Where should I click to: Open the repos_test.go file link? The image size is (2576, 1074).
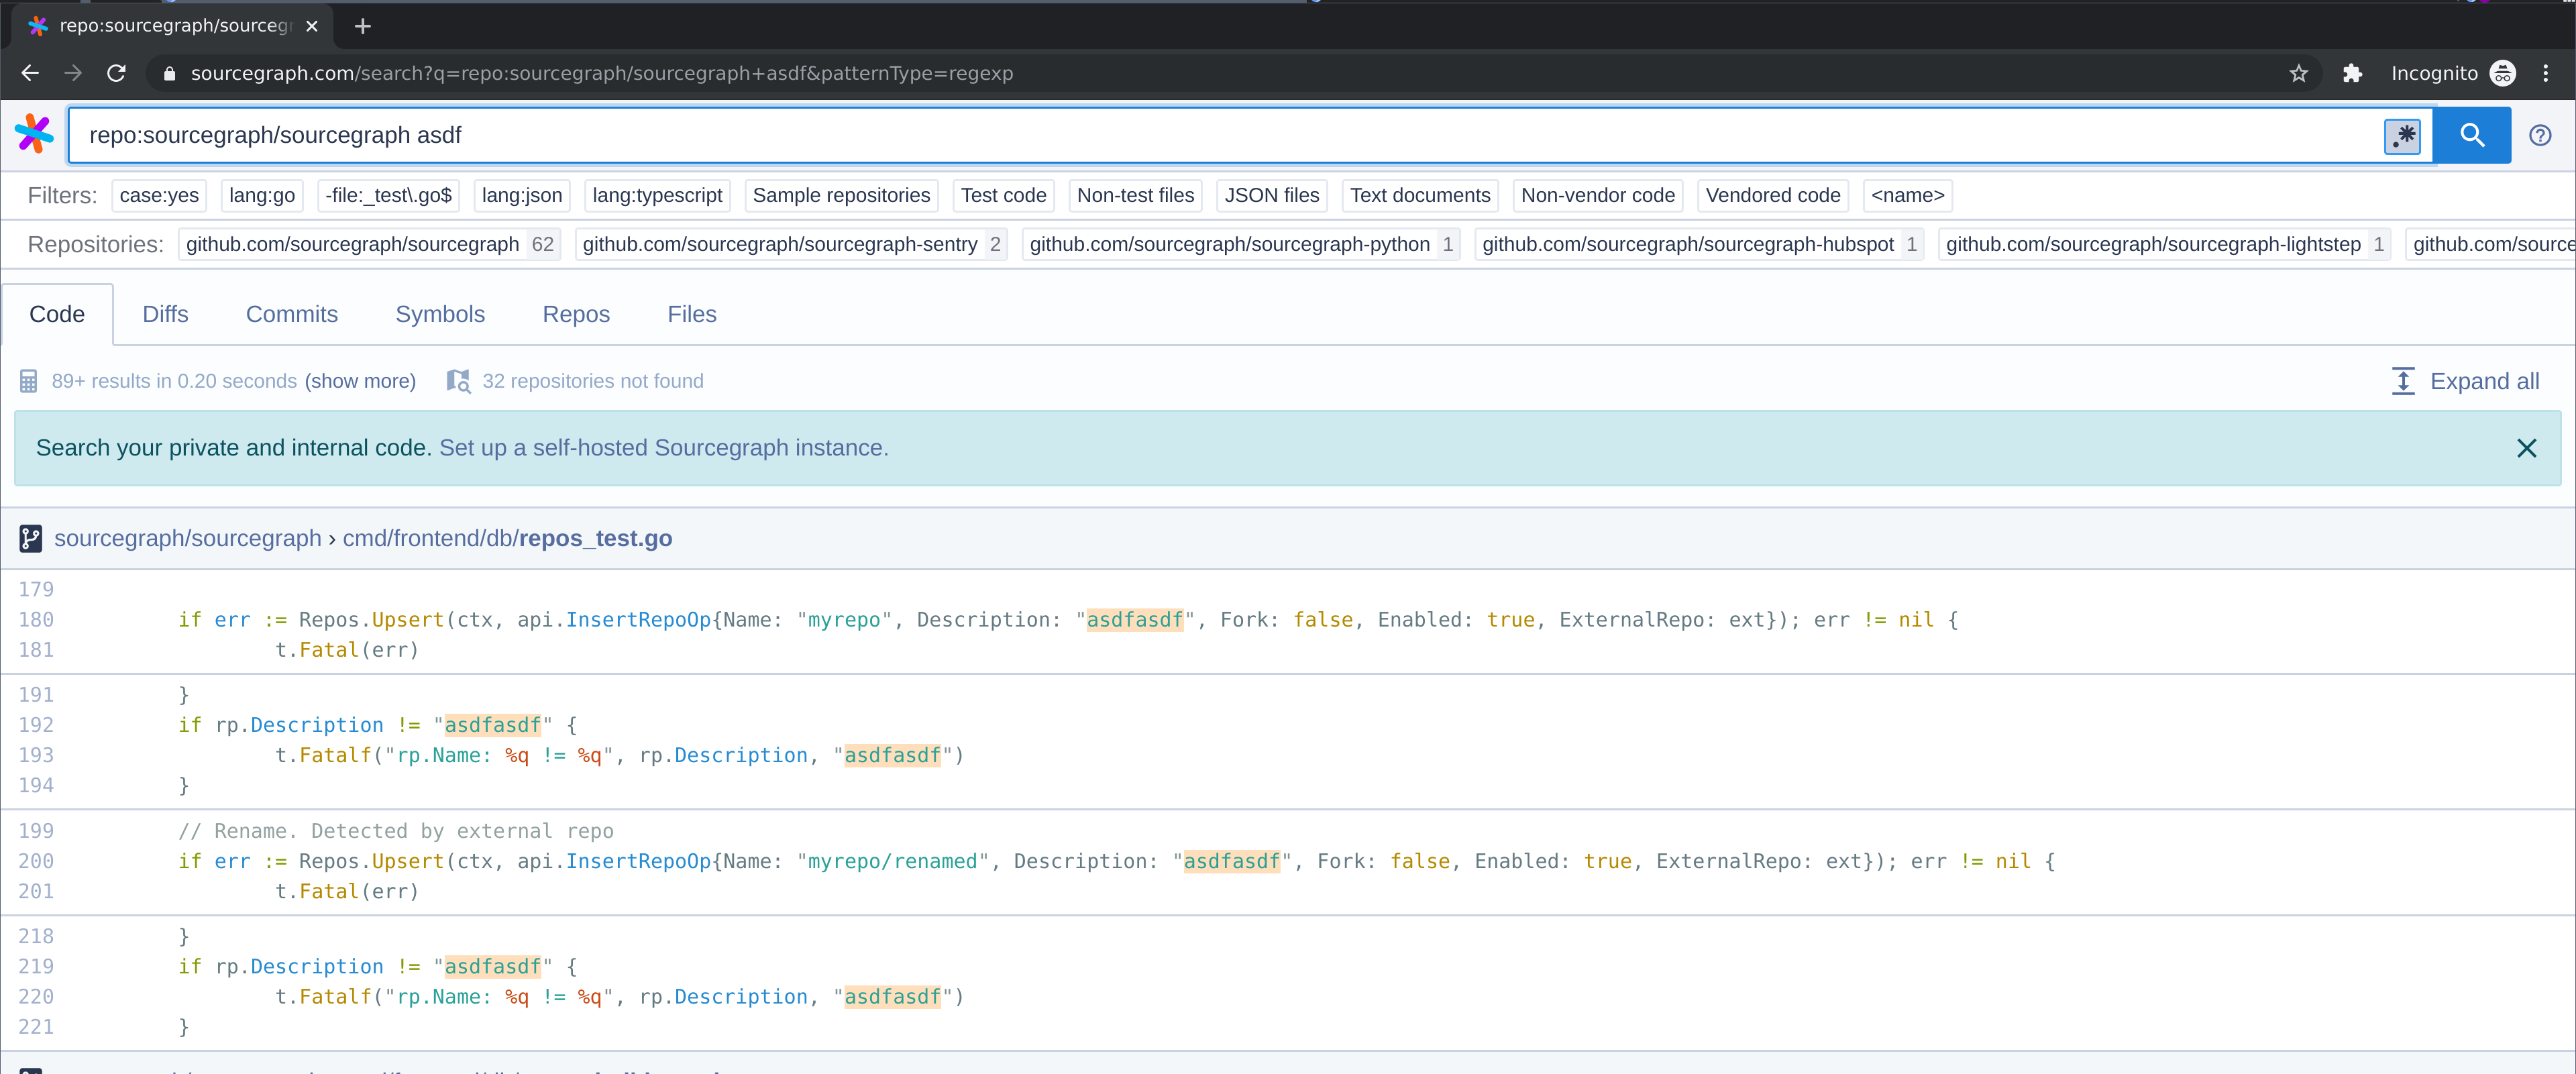point(595,538)
